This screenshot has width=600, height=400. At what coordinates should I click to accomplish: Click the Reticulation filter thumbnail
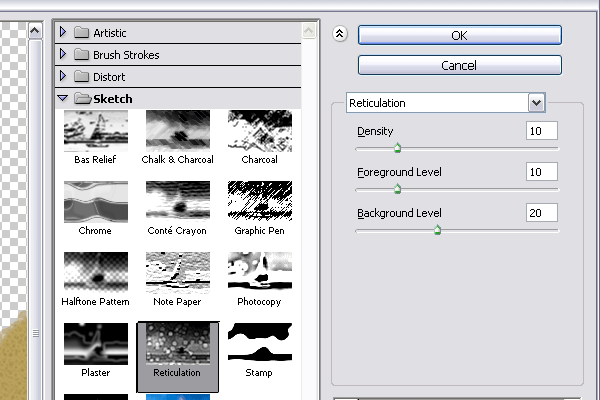[x=178, y=344]
